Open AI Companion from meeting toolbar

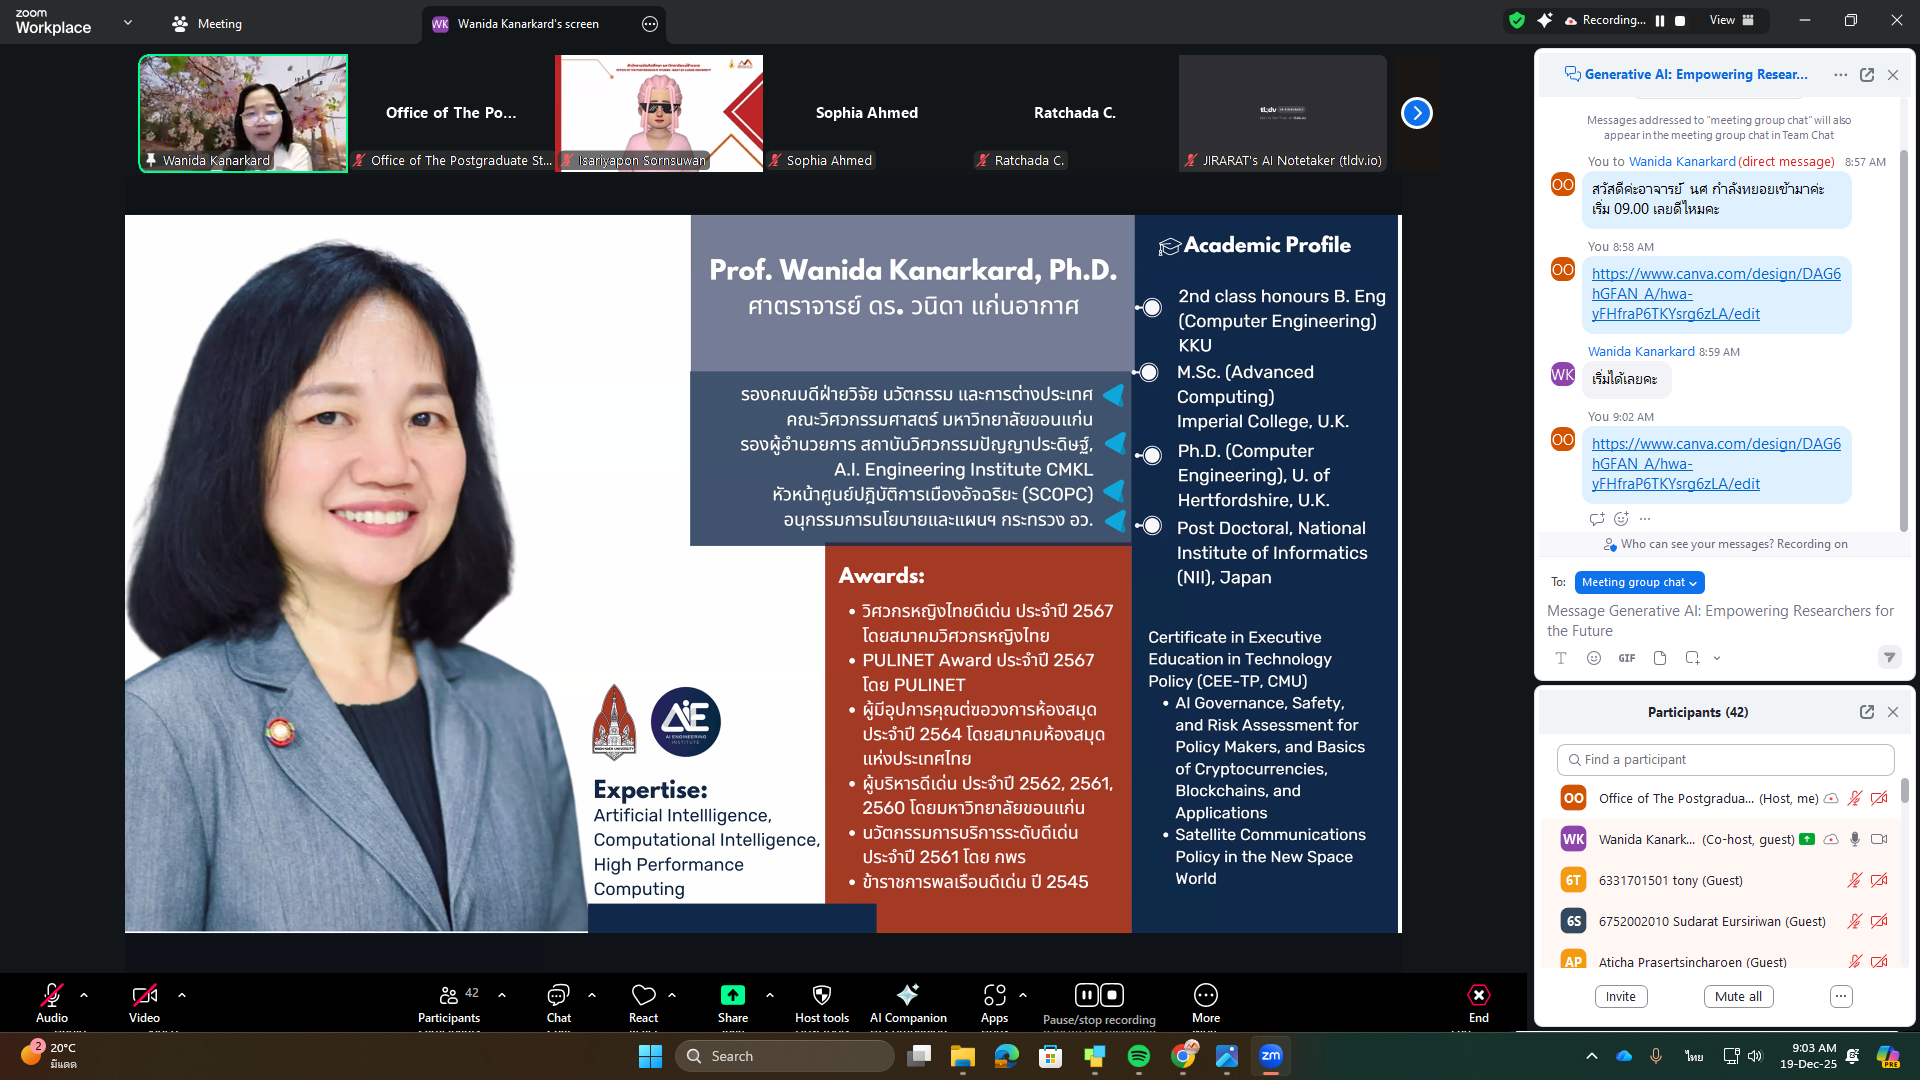[x=907, y=996]
